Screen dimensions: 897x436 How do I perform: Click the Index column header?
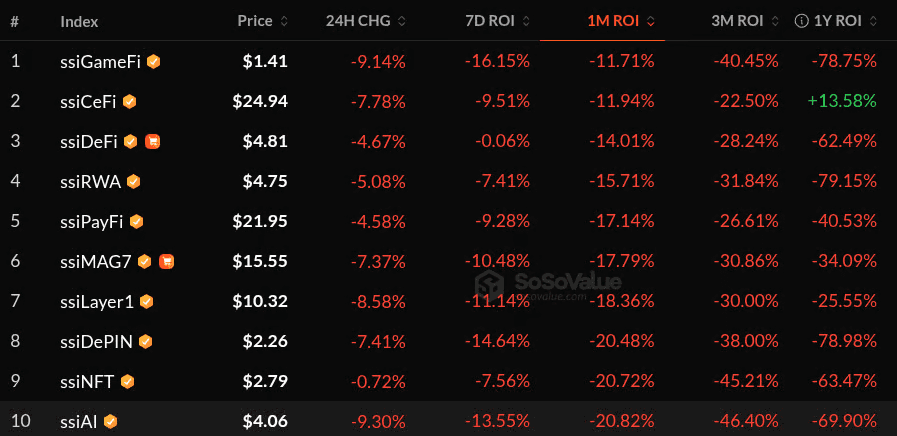[79, 20]
